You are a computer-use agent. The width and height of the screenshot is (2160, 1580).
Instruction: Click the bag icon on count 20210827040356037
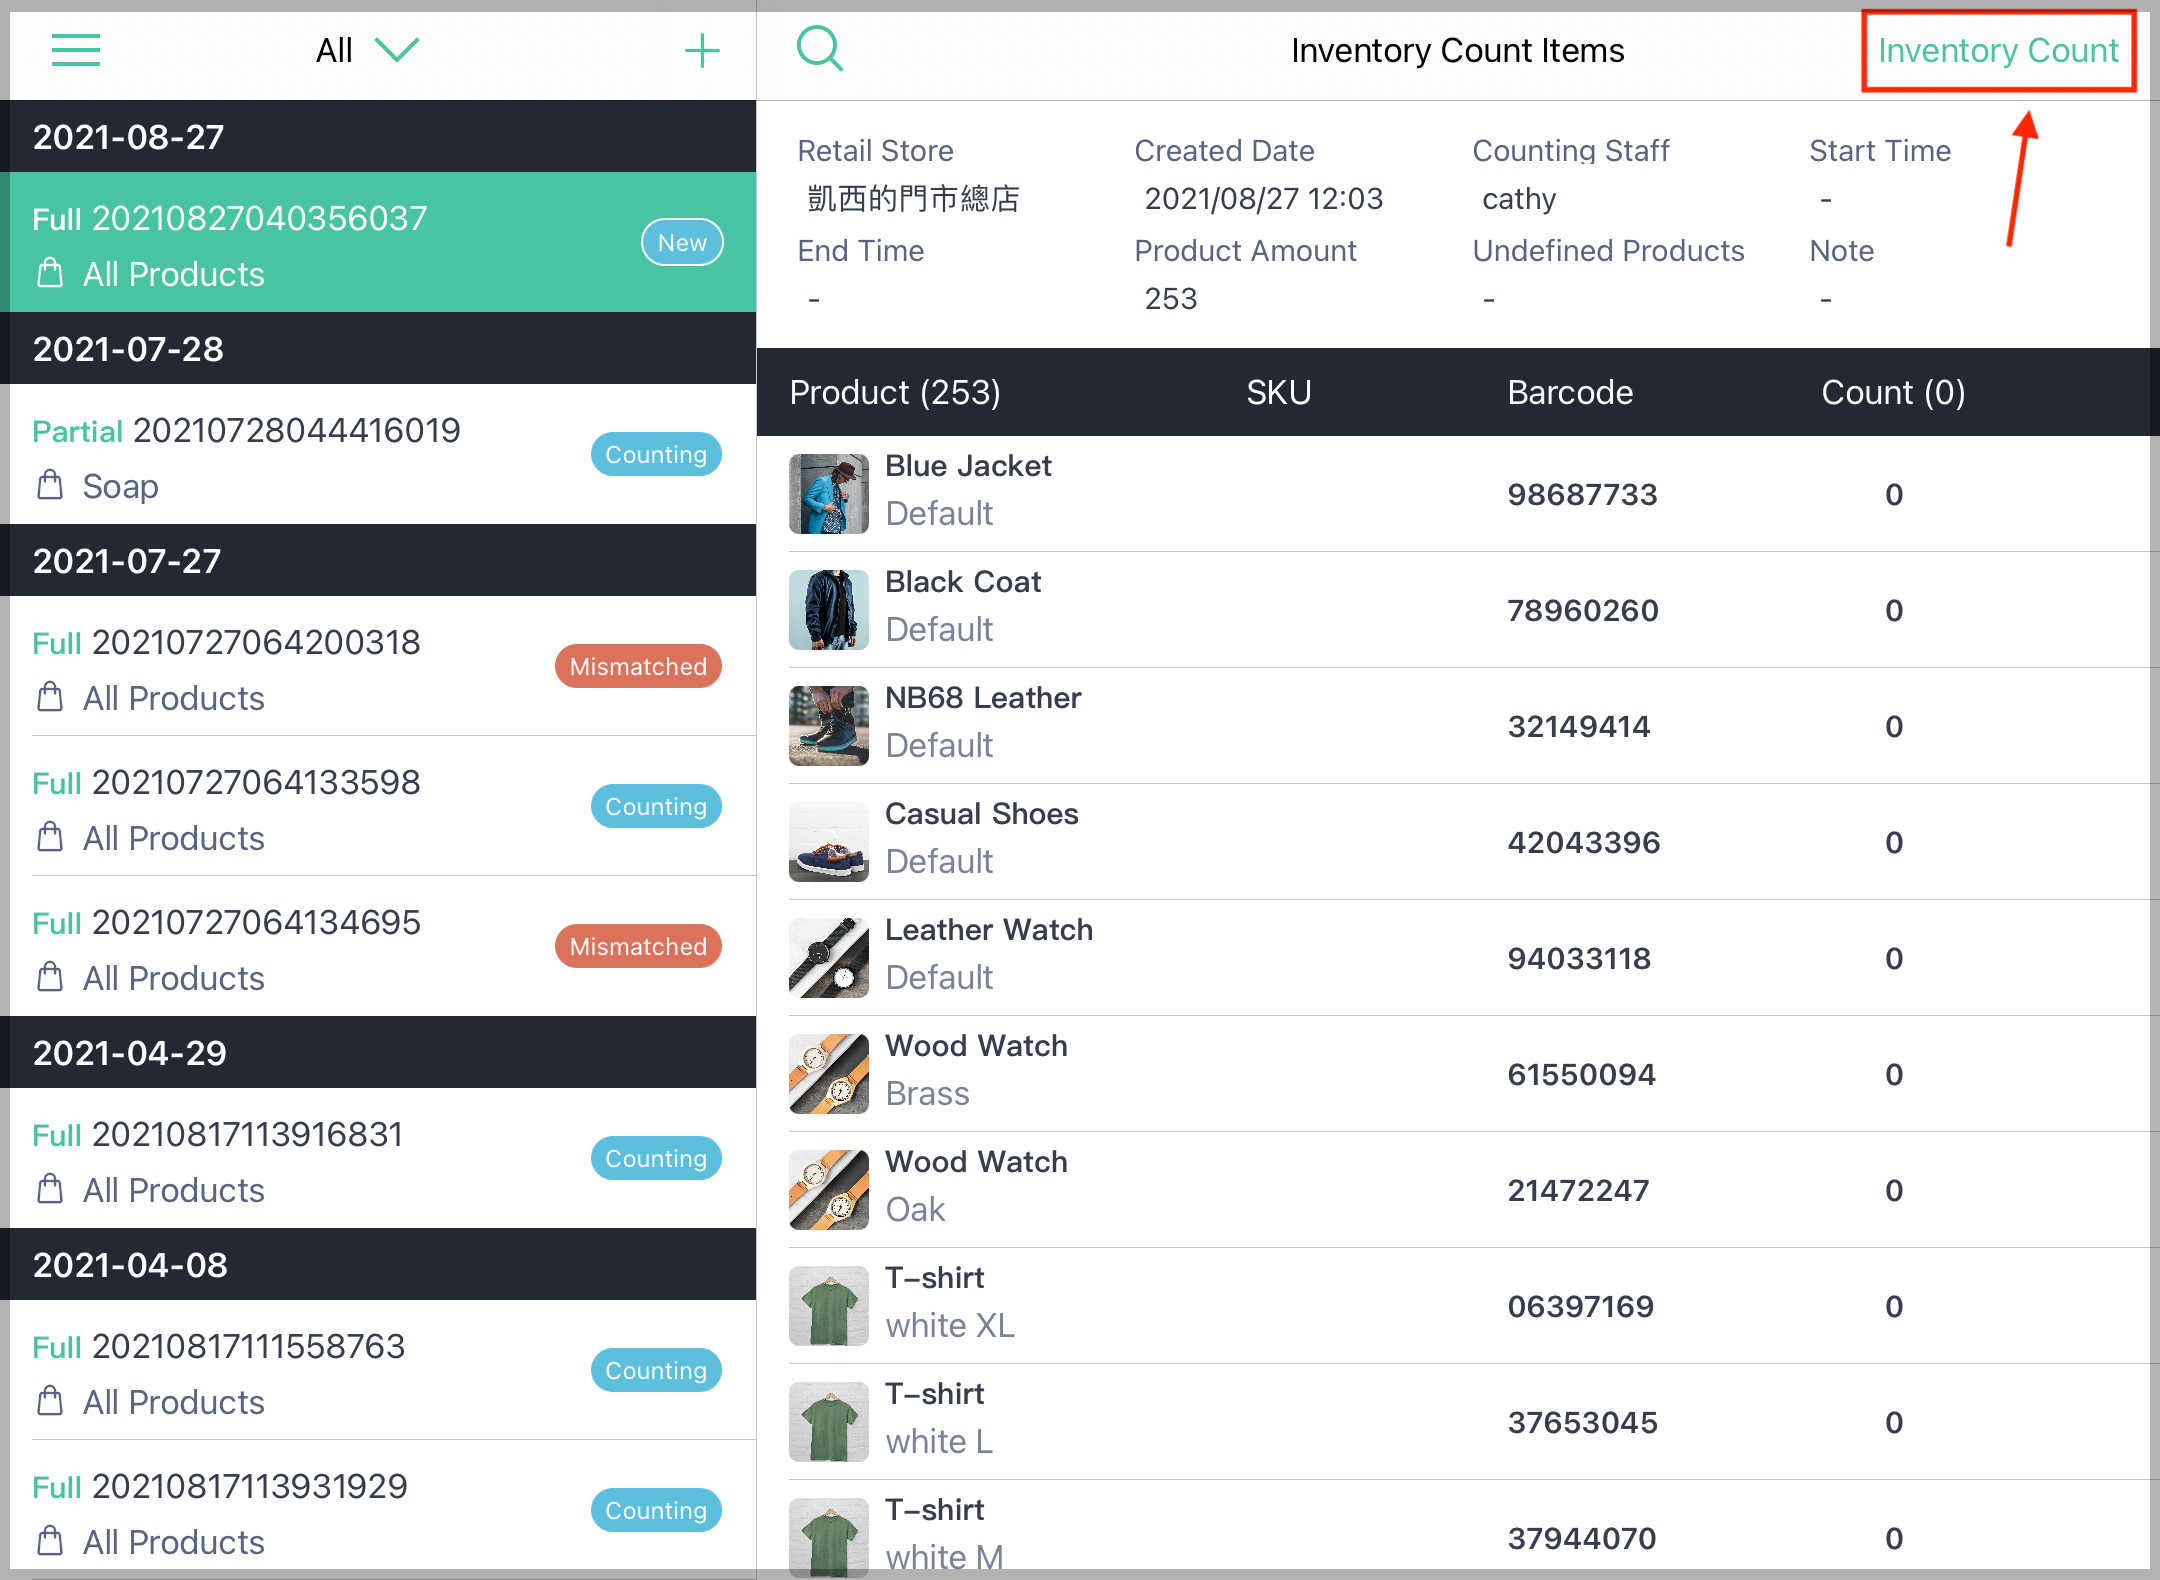[49, 273]
